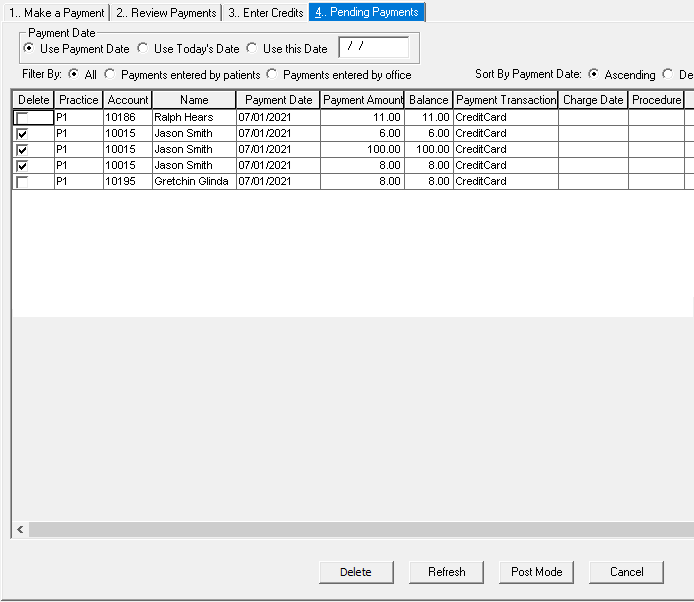Go to Enter Credits tab
The image size is (694, 602).
[x=266, y=13]
